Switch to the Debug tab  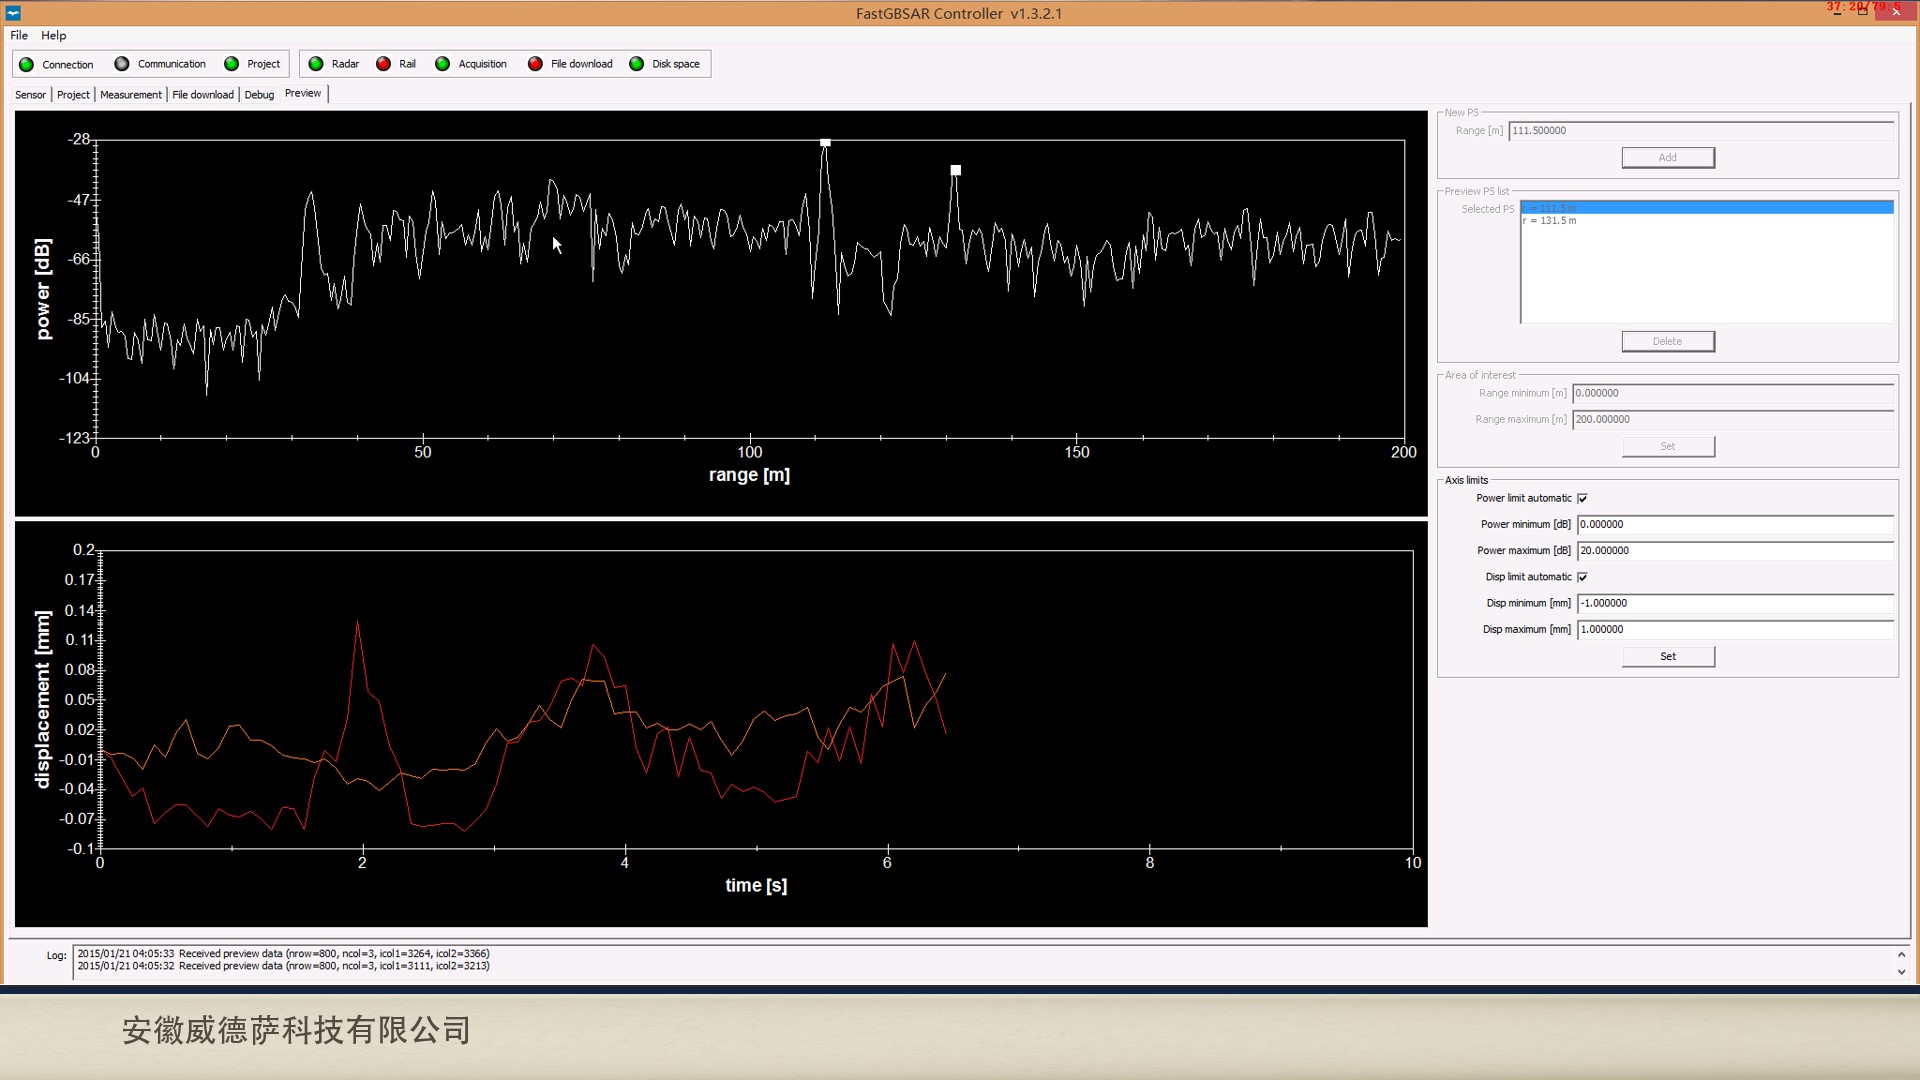coord(259,95)
